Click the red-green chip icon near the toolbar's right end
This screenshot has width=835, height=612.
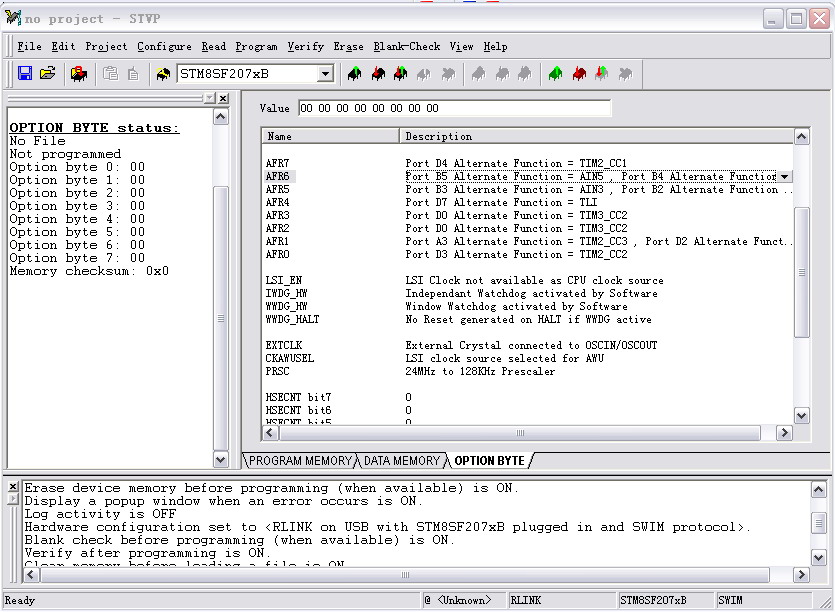(x=602, y=74)
